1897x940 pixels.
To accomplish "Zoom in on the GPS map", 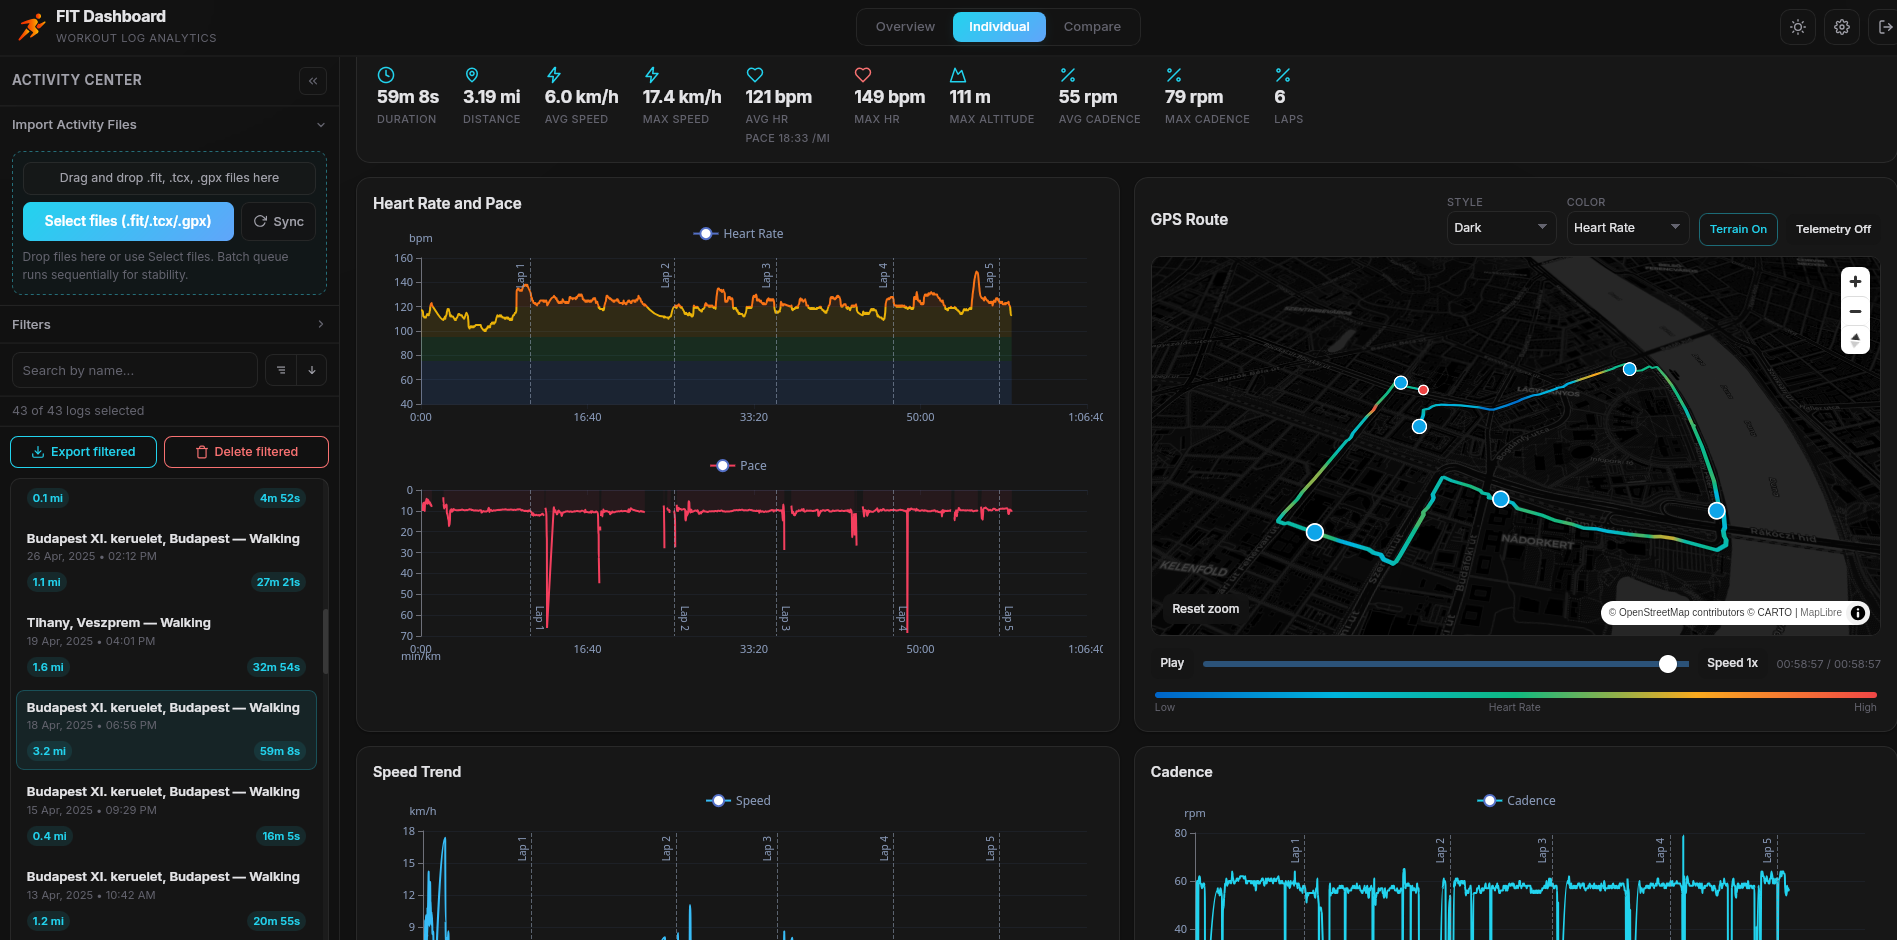I will tap(1855, 282).
